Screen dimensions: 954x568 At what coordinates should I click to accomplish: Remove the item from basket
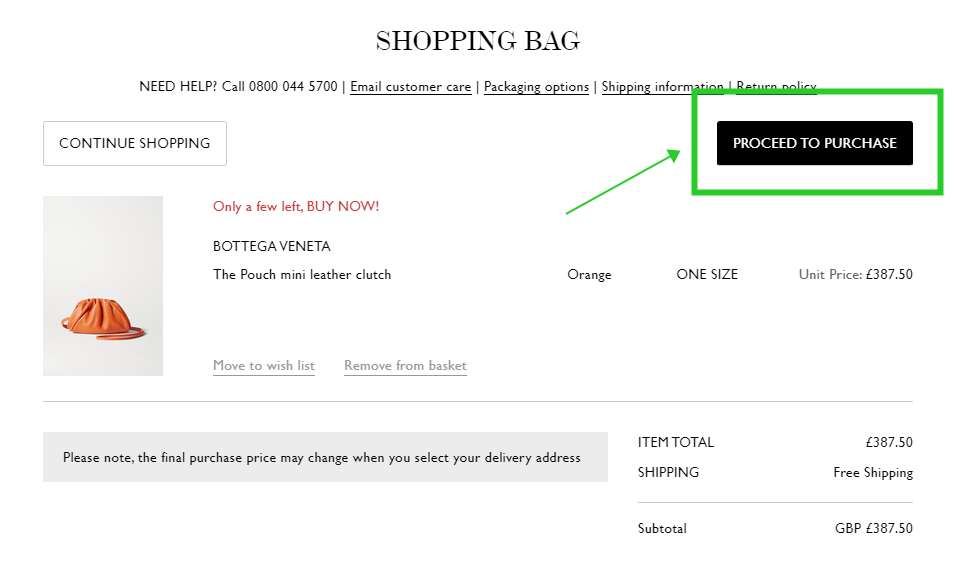tap(405, 365)
